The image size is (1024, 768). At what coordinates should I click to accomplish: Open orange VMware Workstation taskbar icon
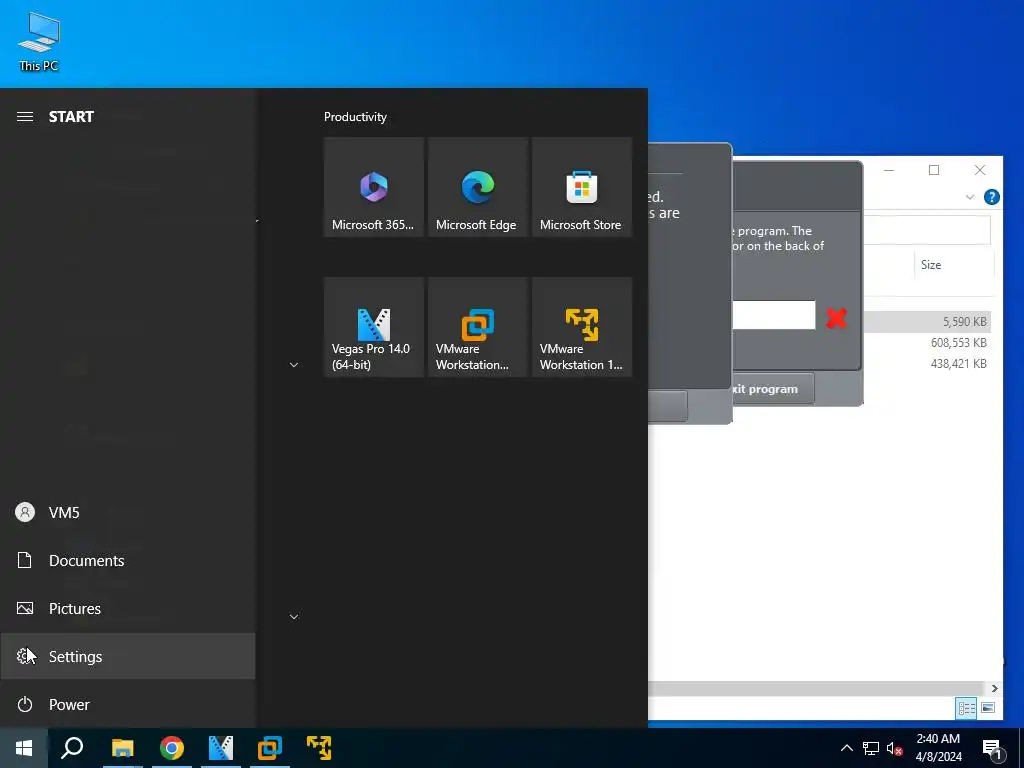(270, 748)
